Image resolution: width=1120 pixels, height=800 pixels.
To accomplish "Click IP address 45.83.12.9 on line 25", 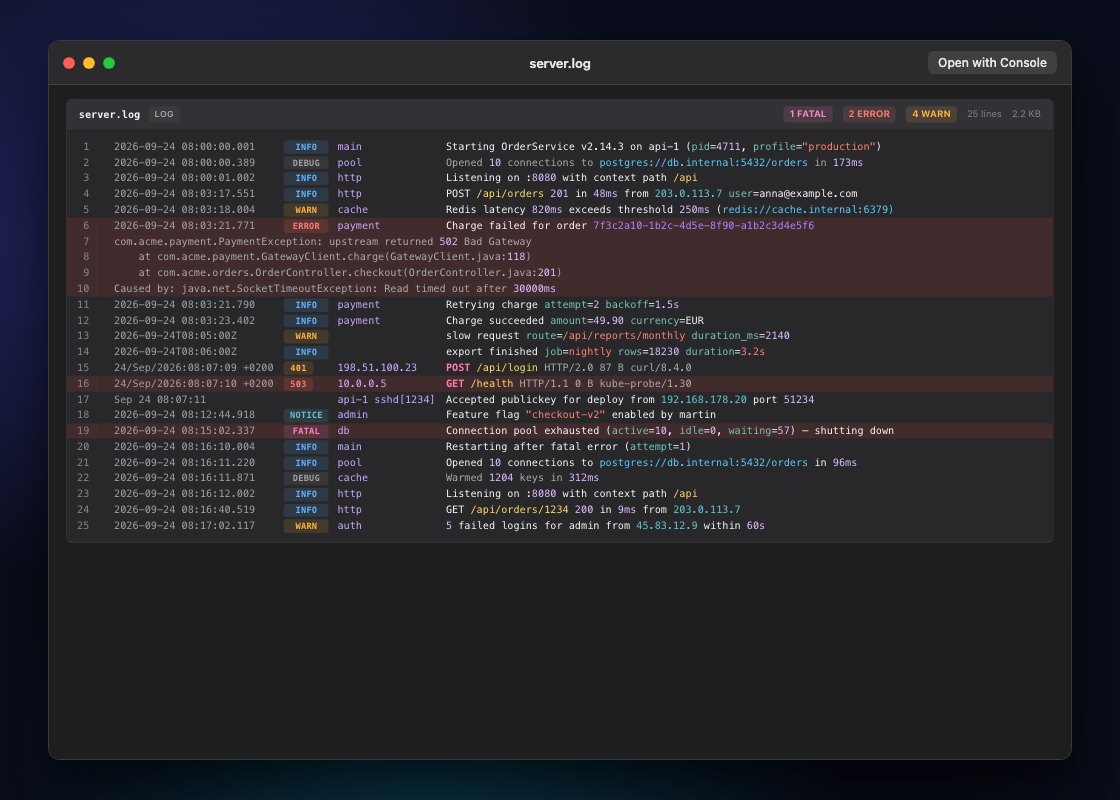I will pyautogui.click(x=666, y=526).
